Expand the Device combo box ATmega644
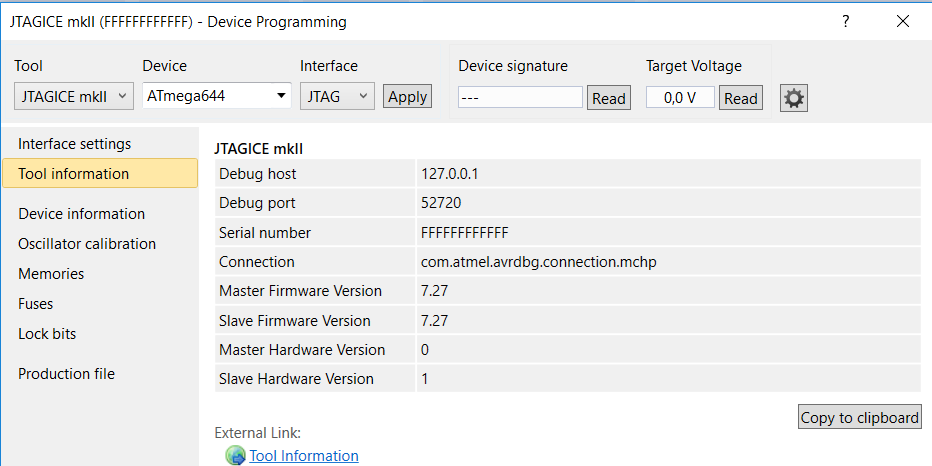 (x=217, y=96)
